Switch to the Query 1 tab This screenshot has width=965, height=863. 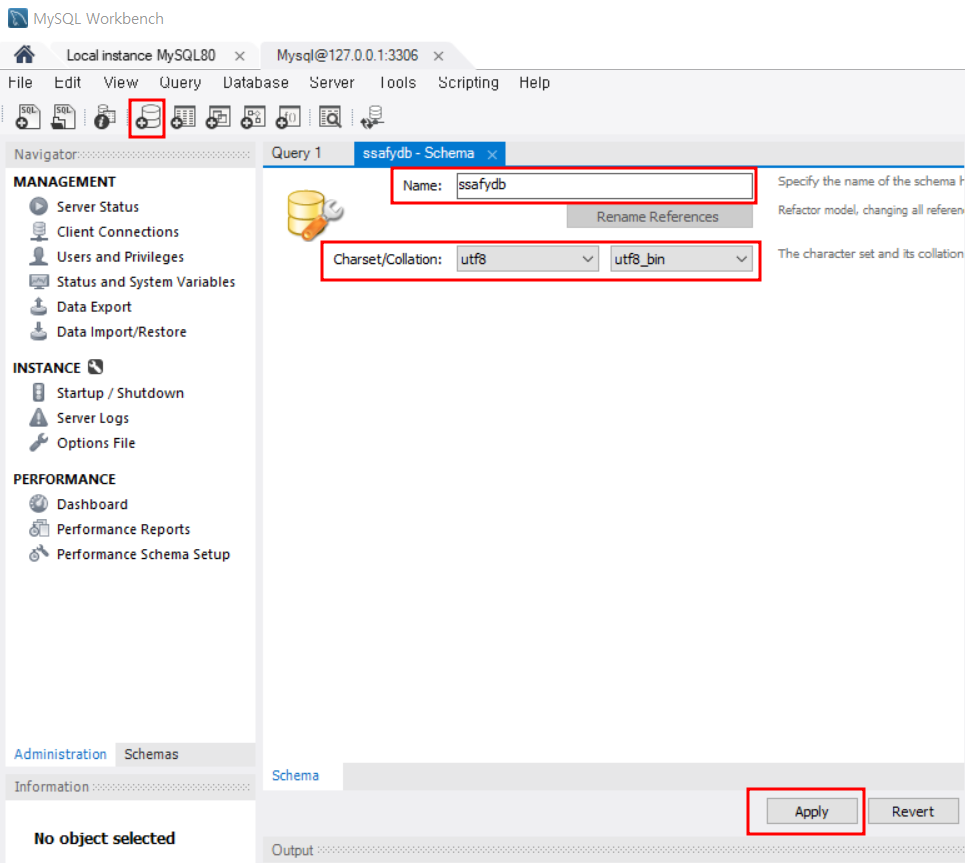tap(297, 153)
